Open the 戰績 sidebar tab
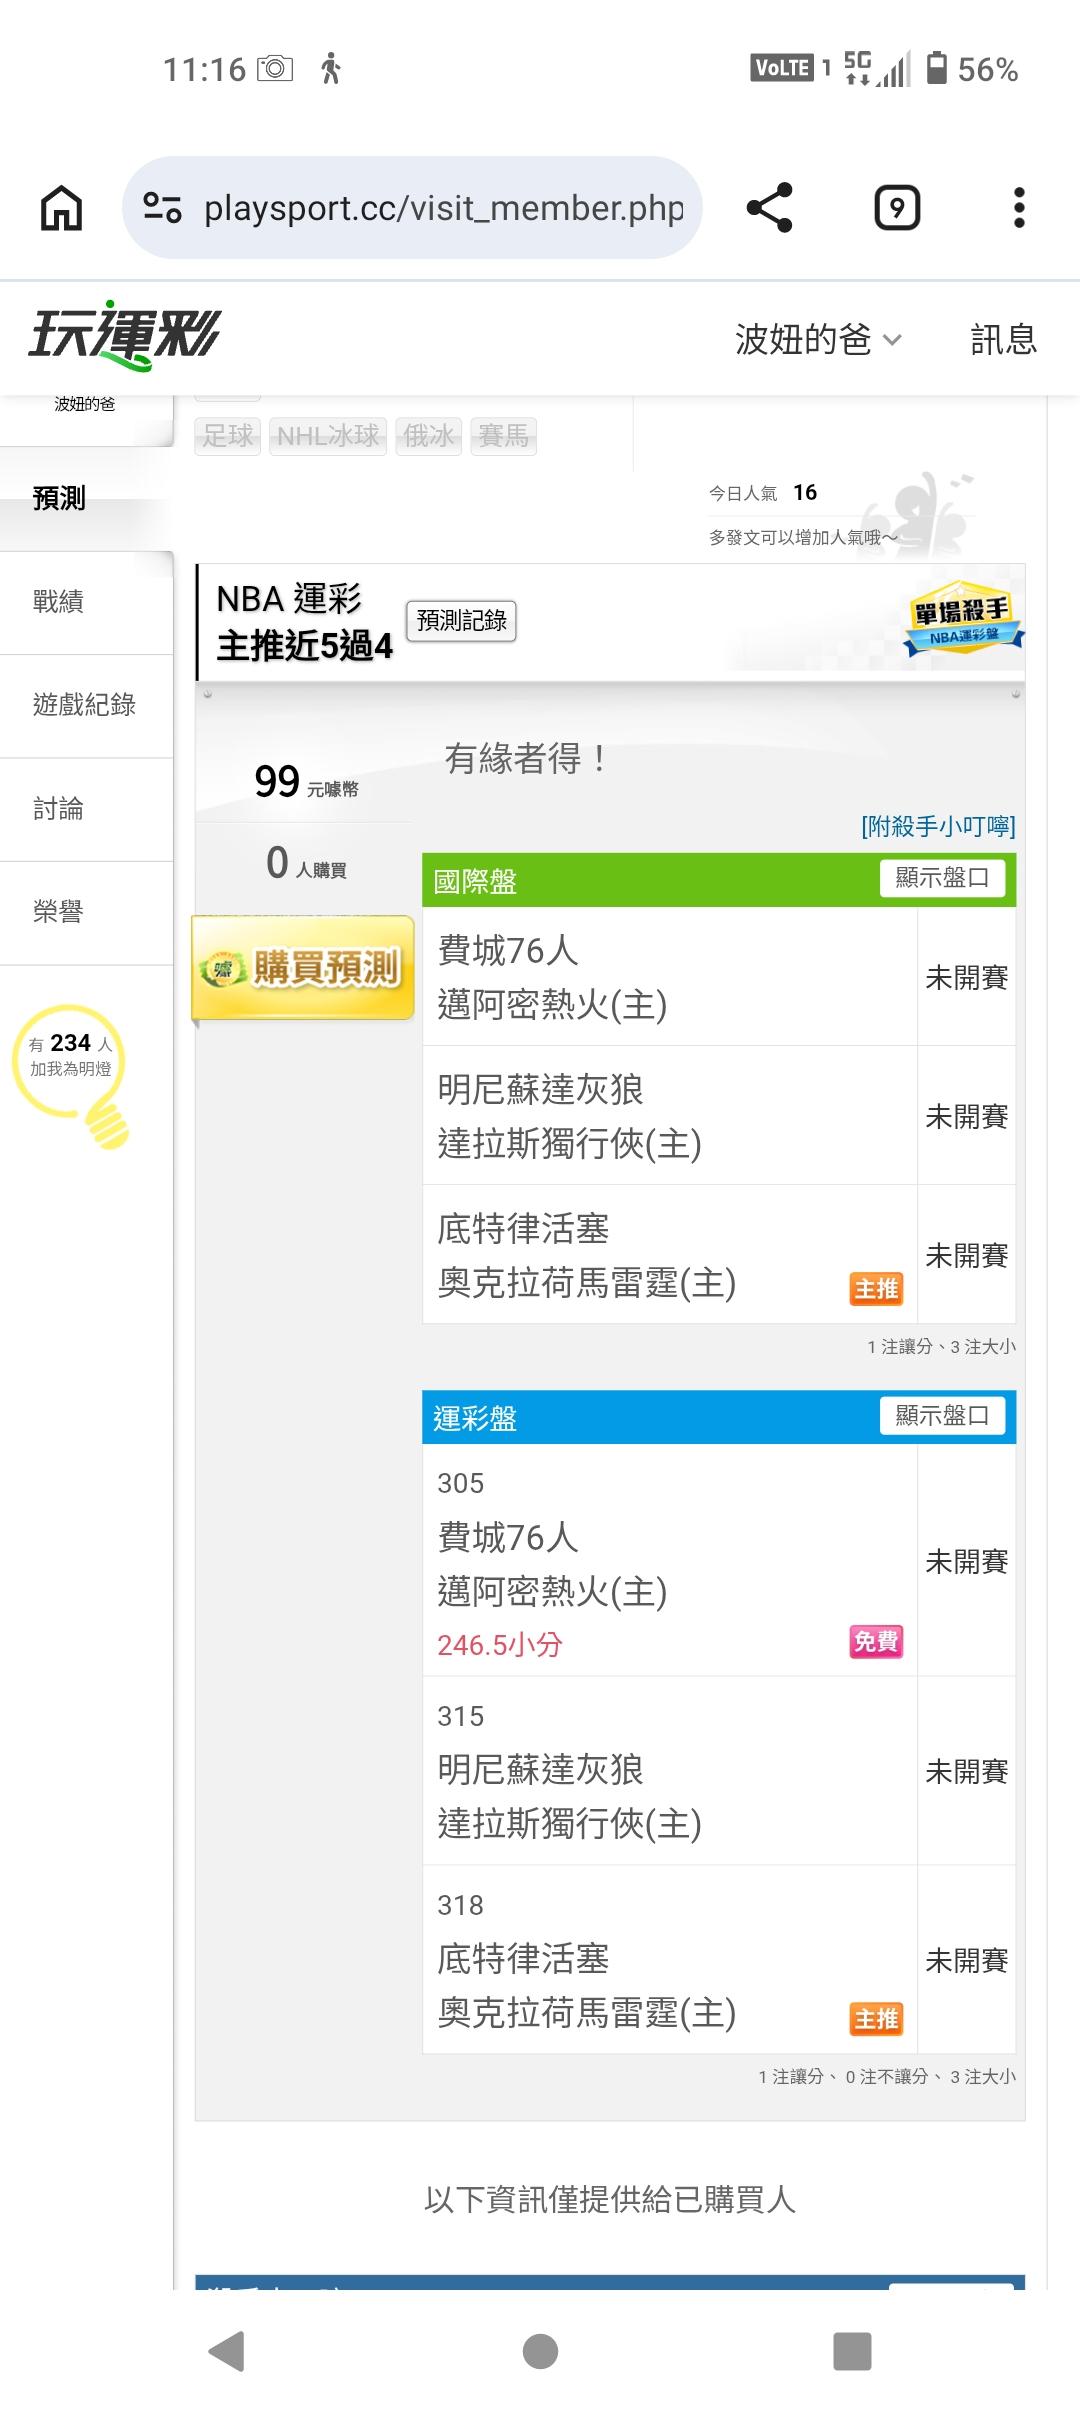 [x=58, y=602]
